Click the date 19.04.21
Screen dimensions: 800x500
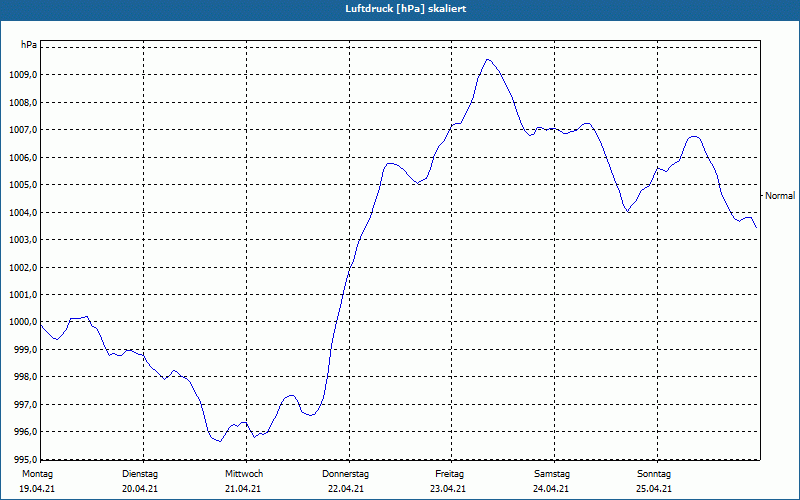point(37,489)
